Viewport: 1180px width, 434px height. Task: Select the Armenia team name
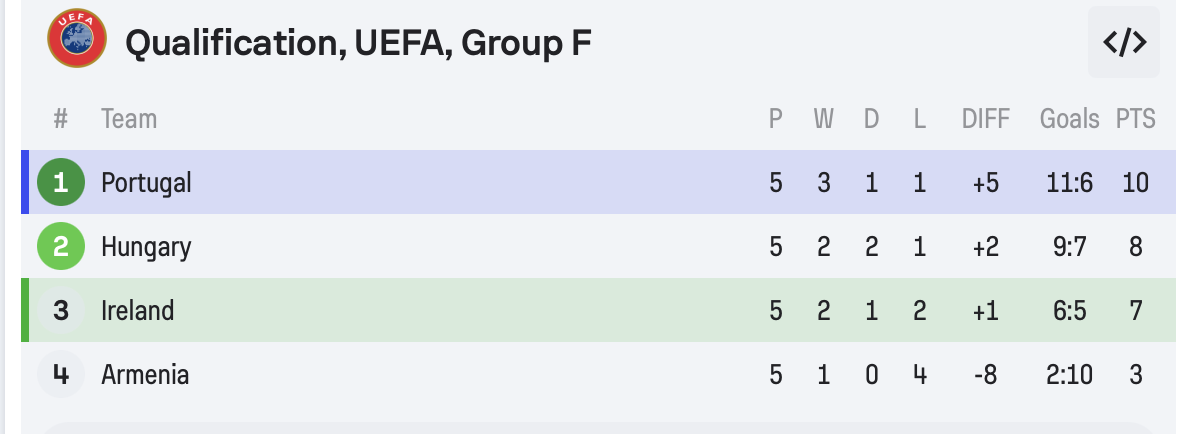145,374
